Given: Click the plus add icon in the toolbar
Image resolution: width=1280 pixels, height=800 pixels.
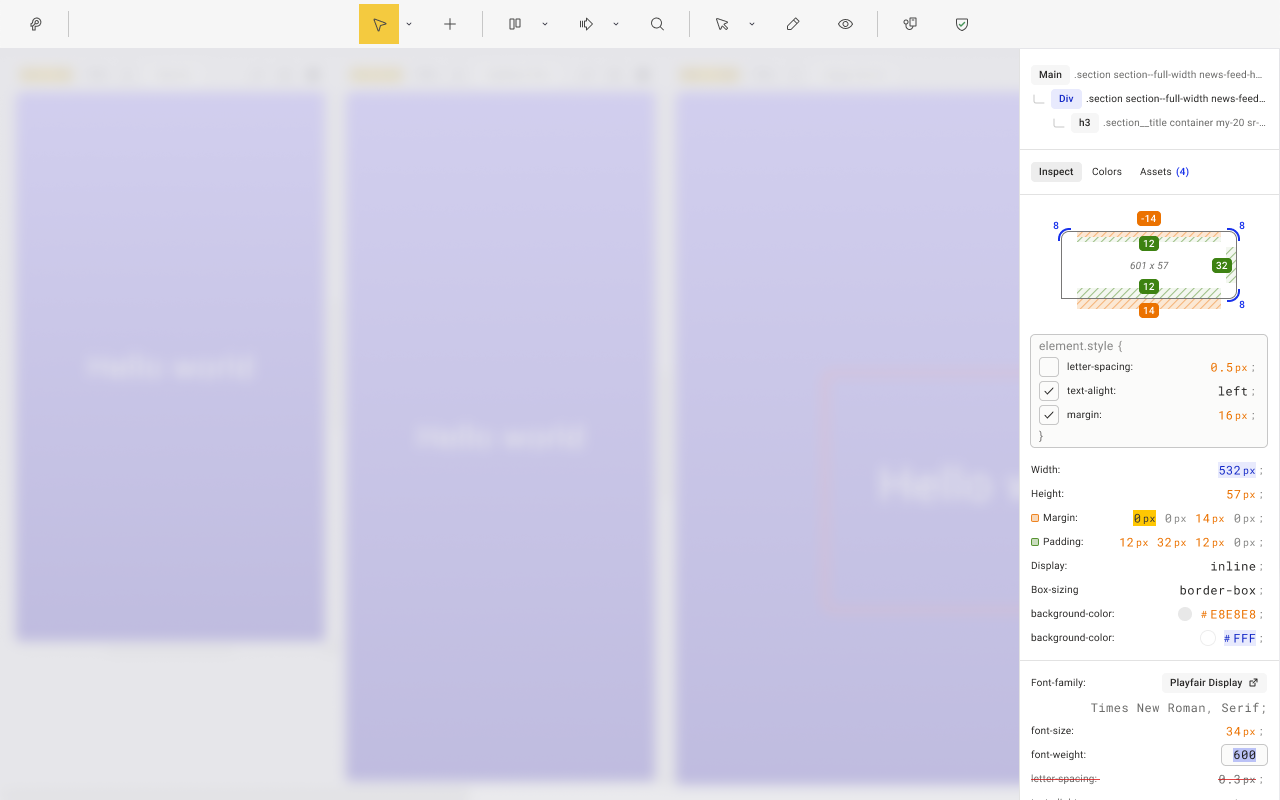Looking at the screenshot, I should tap(450, 24).
